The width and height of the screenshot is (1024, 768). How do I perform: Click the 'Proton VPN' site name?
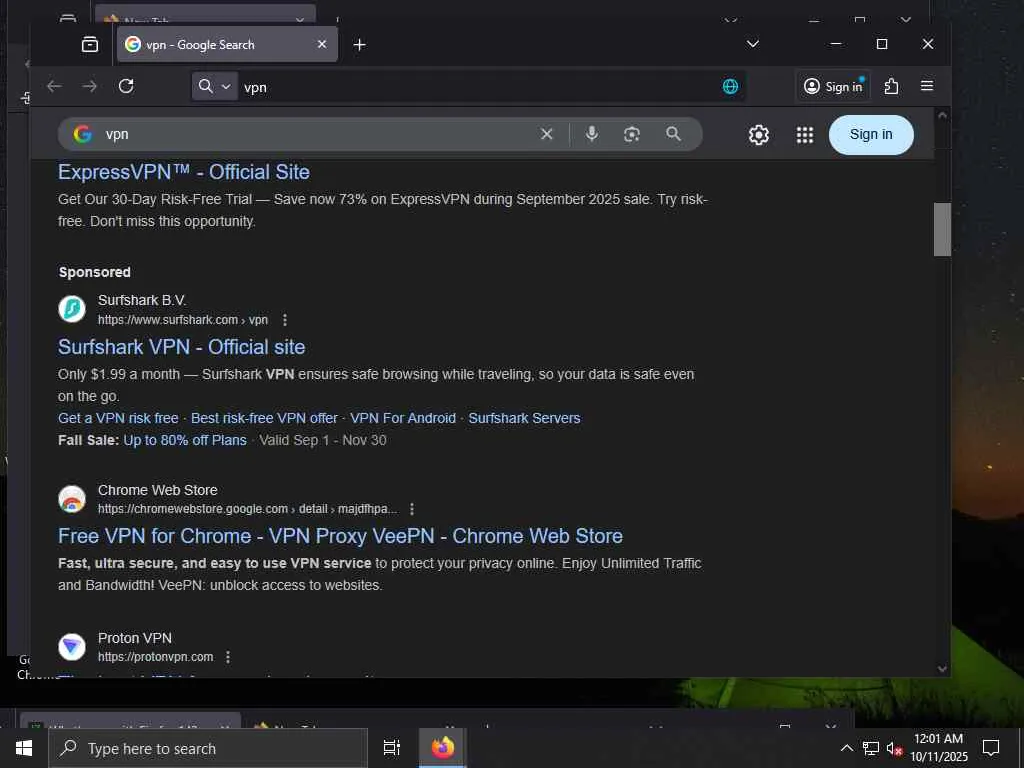tap(135, 637)
